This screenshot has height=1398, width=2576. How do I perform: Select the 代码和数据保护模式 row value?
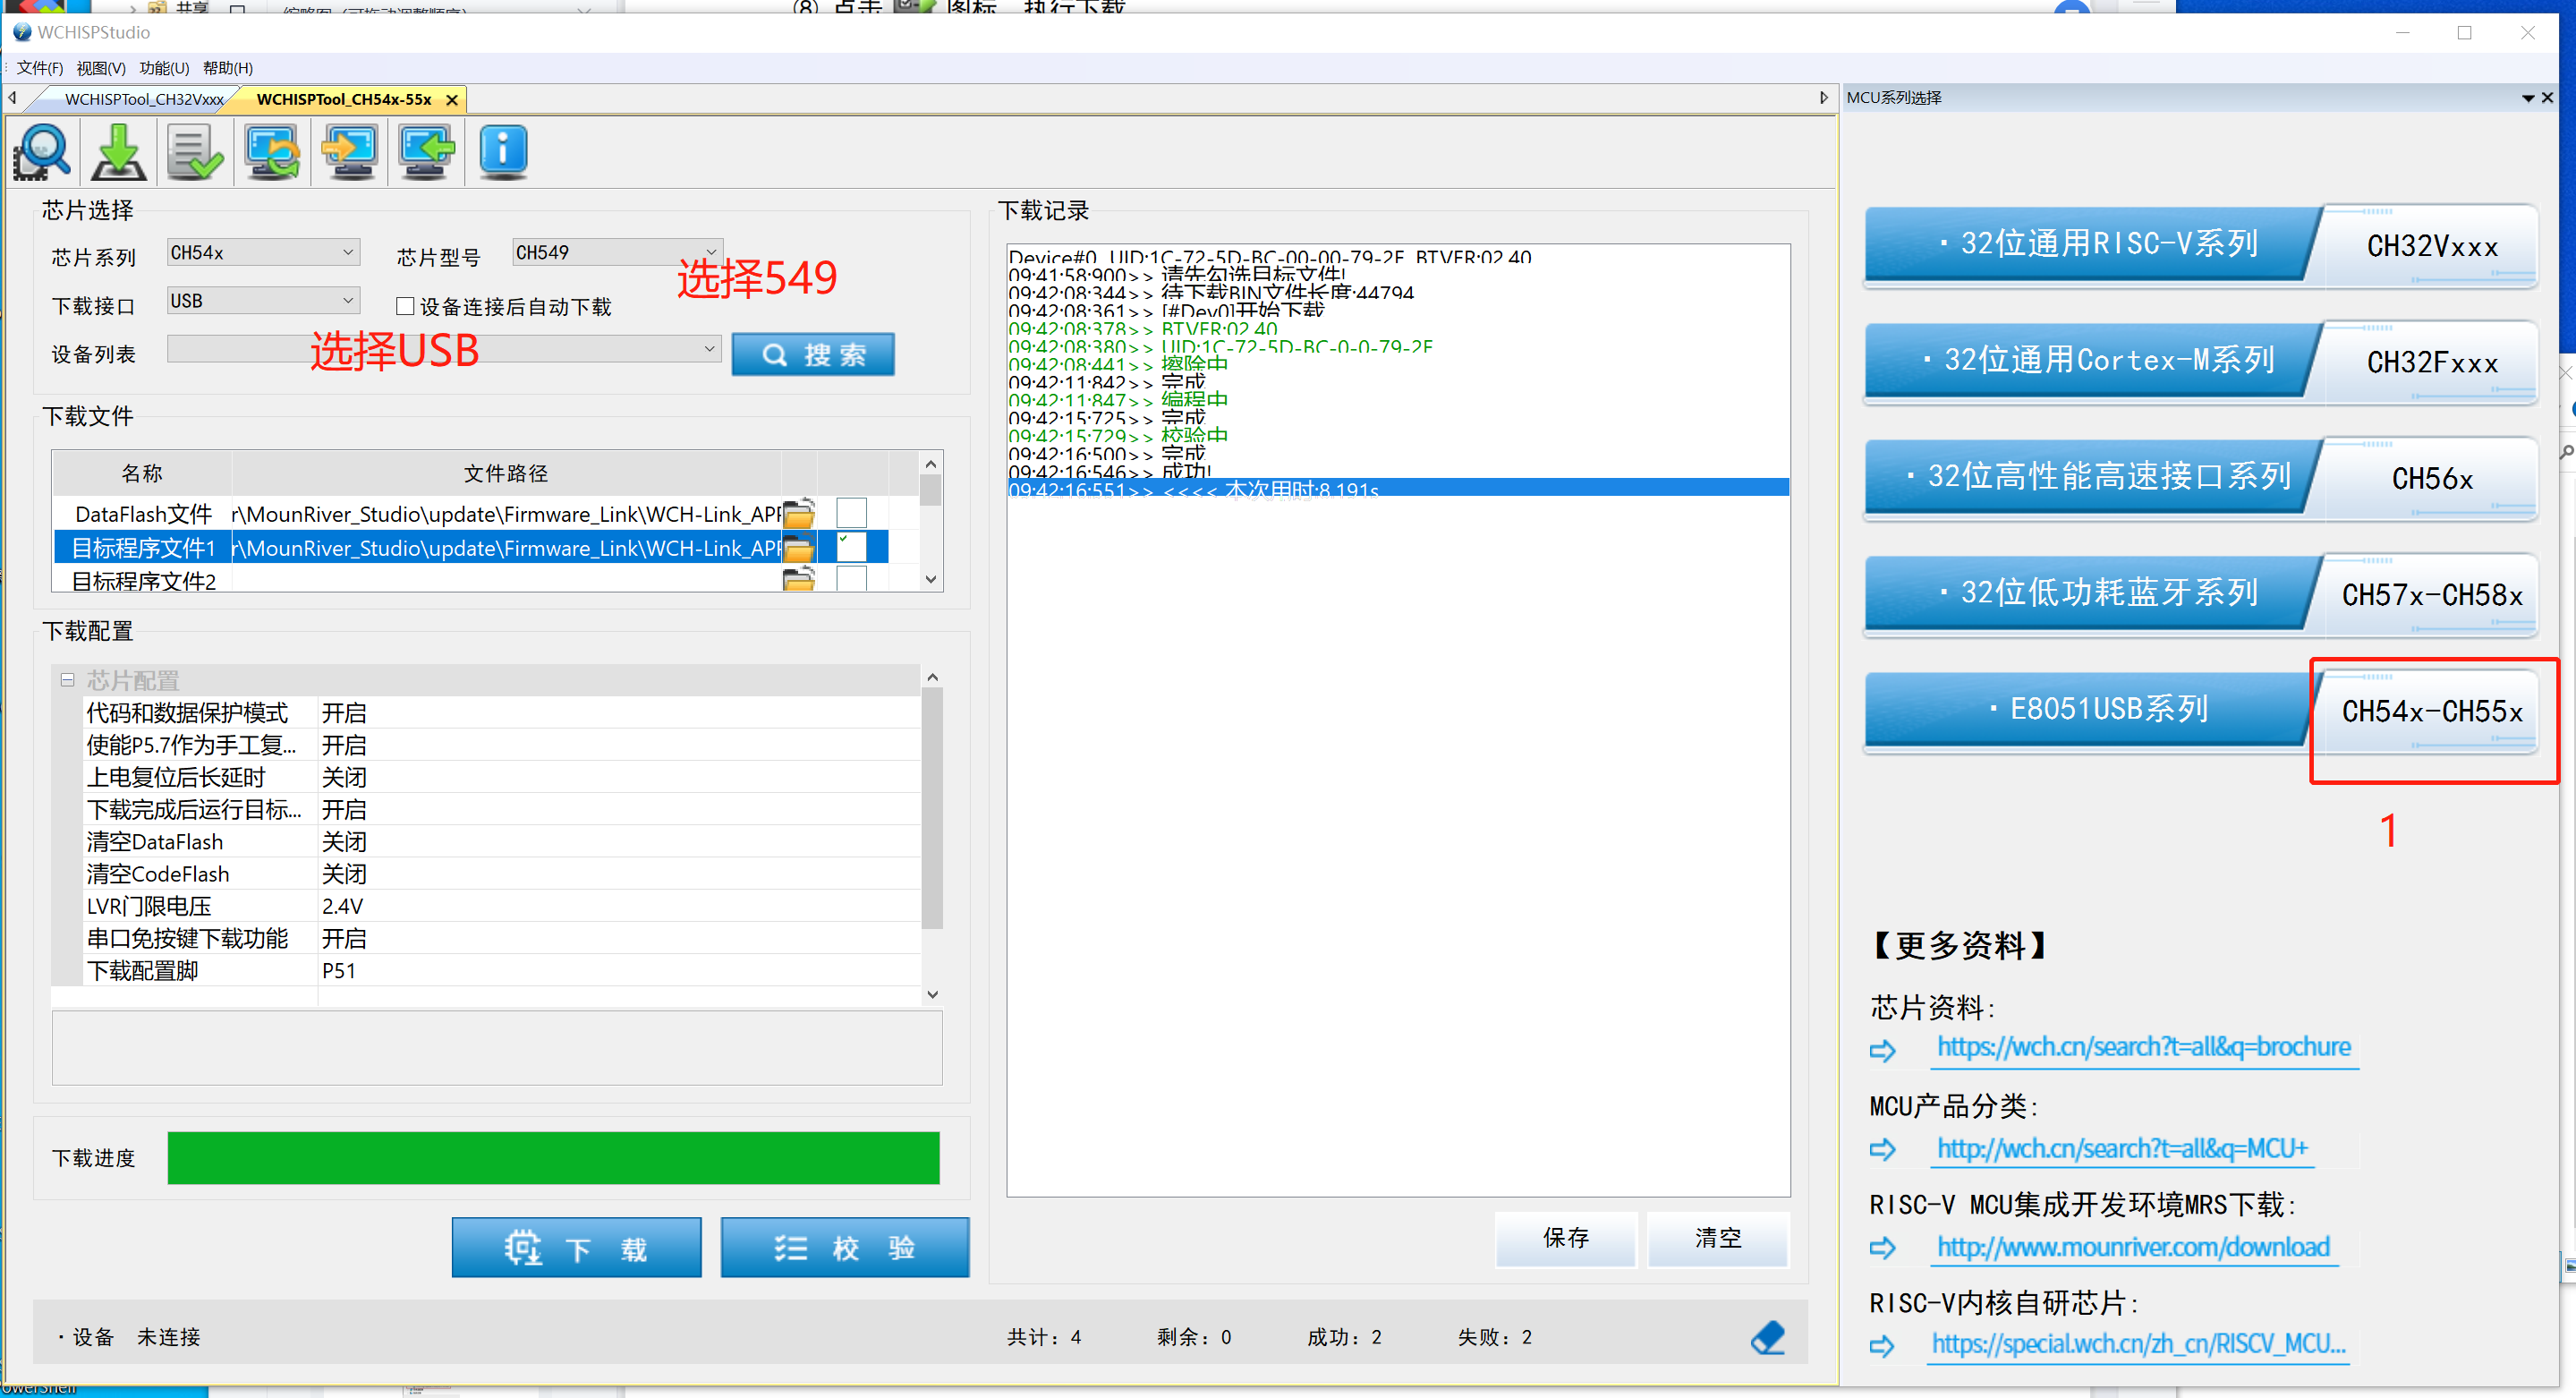(618, 712)
